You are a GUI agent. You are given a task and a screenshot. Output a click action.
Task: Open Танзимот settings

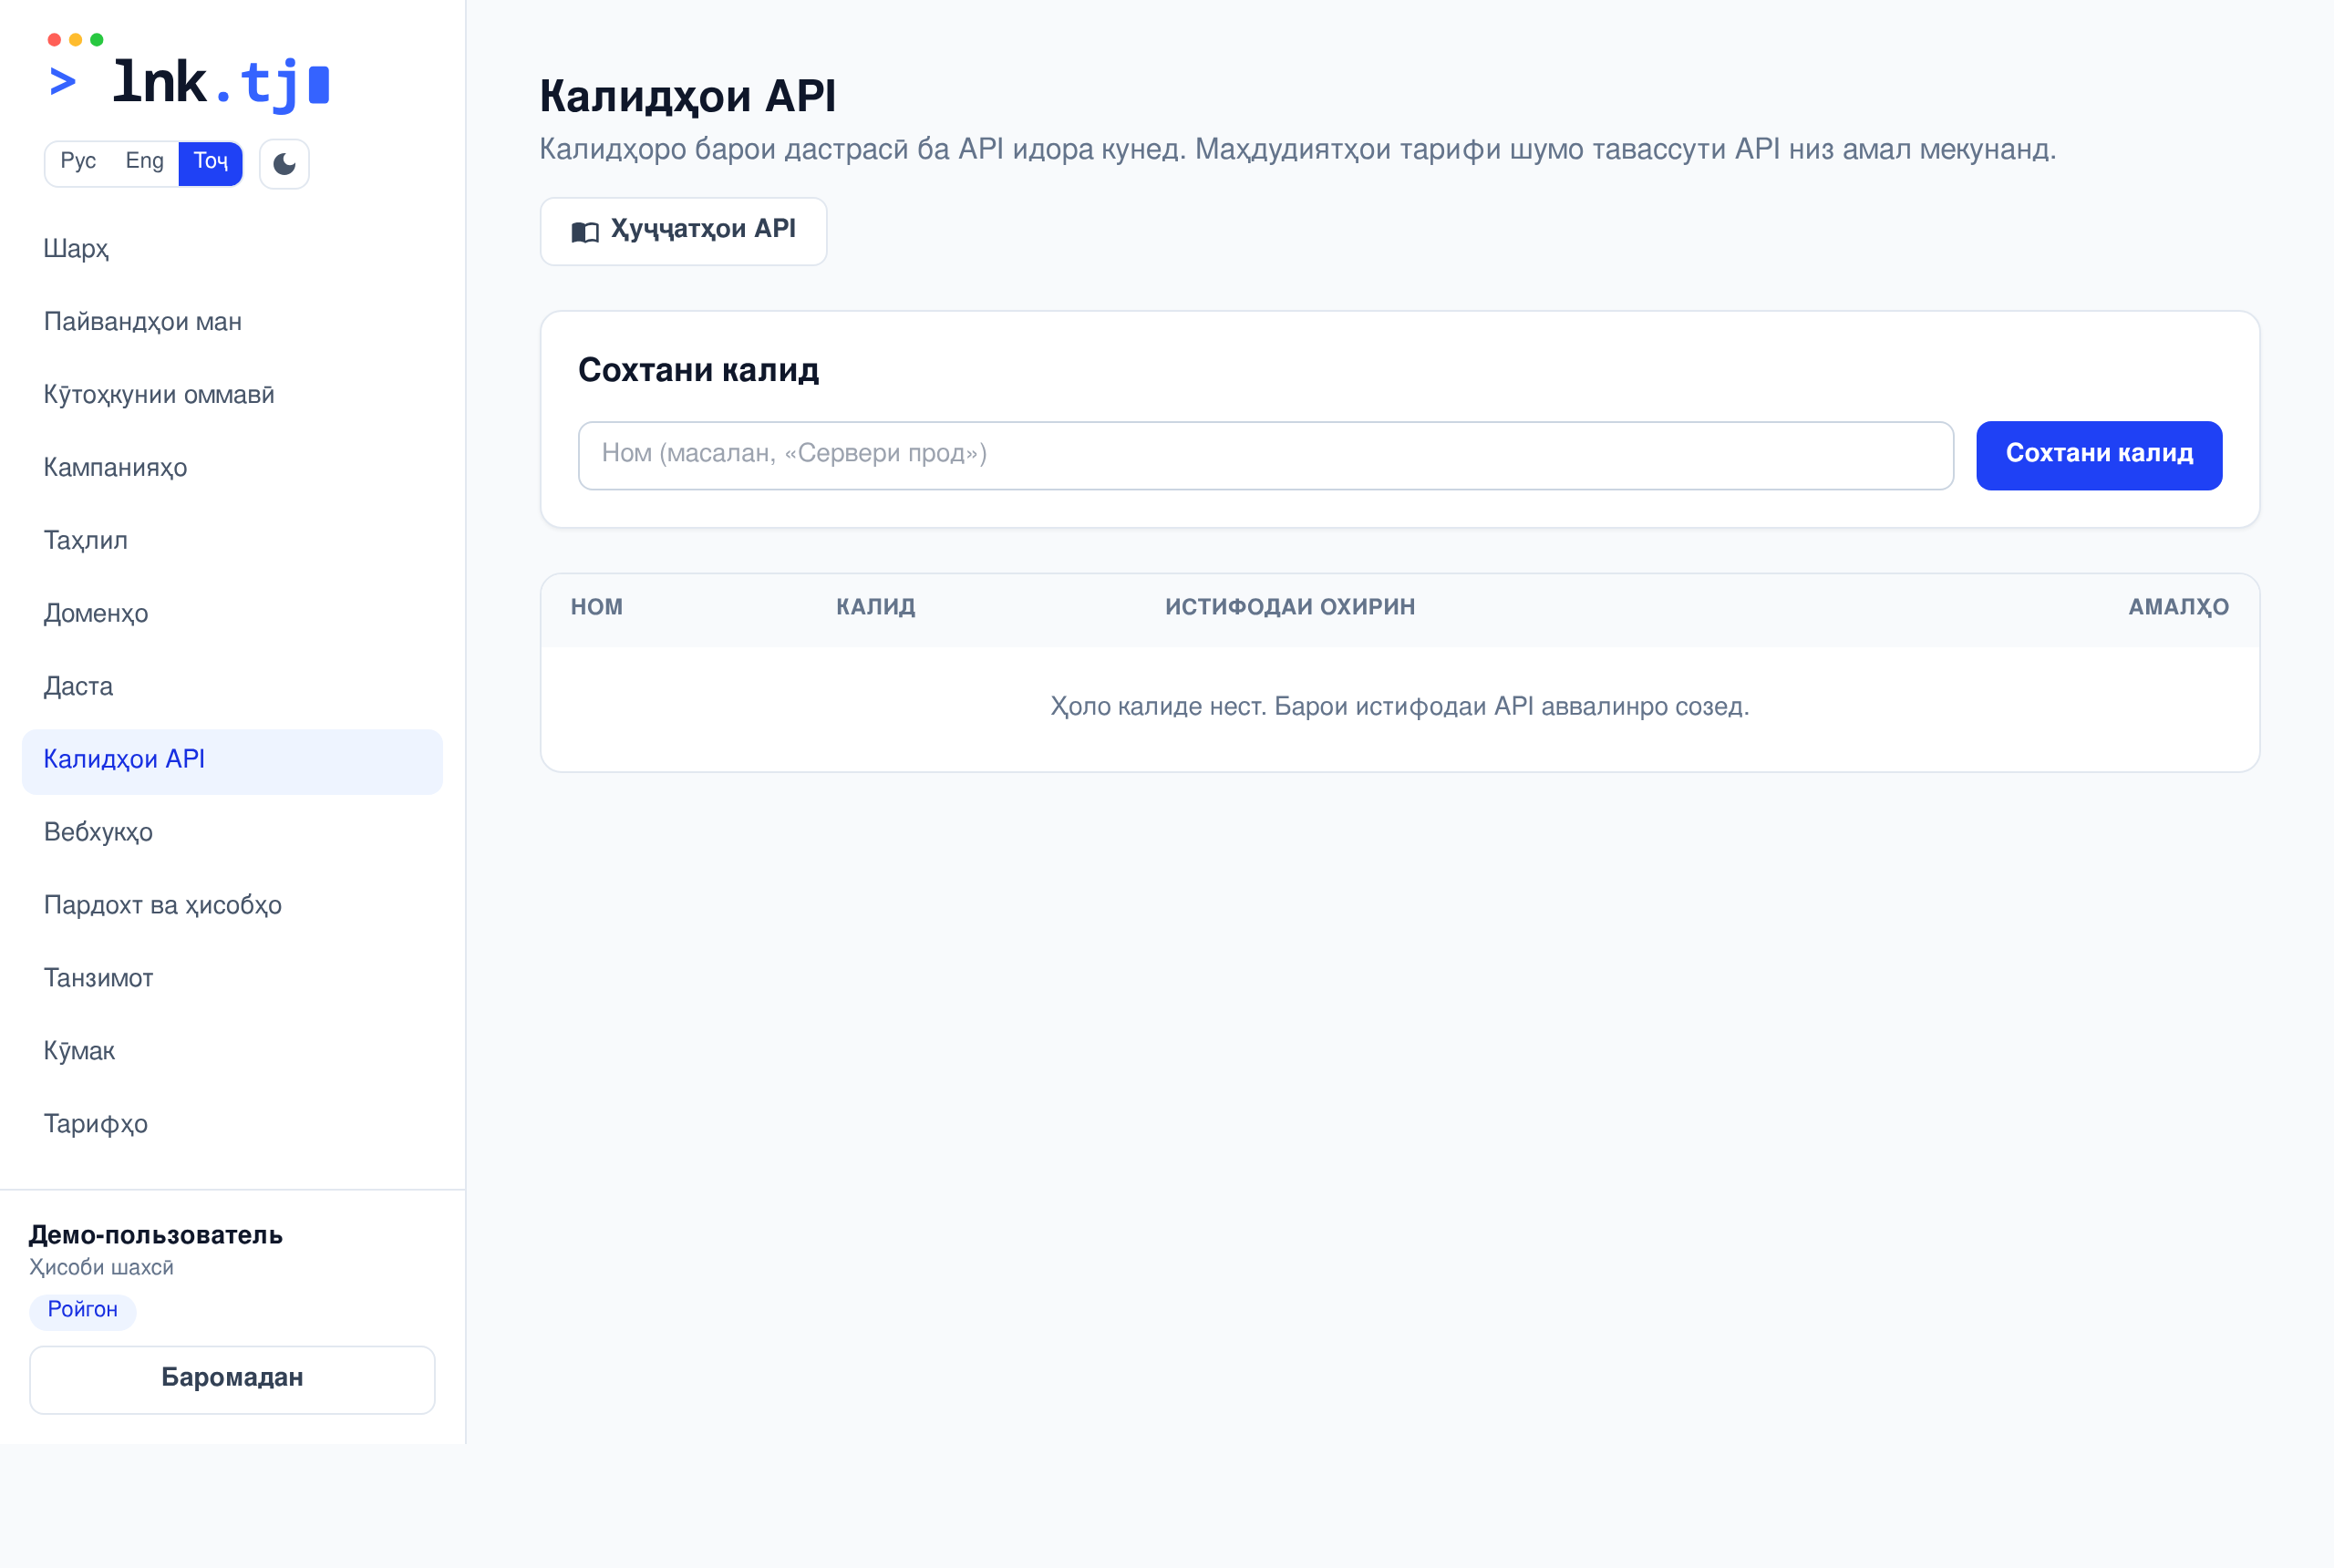point(232,979)
